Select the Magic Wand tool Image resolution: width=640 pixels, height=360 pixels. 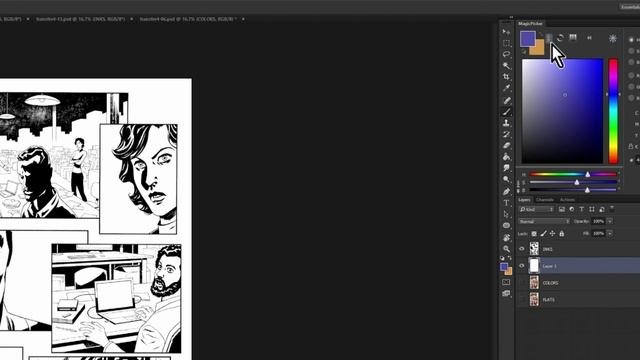pos(506,65)
